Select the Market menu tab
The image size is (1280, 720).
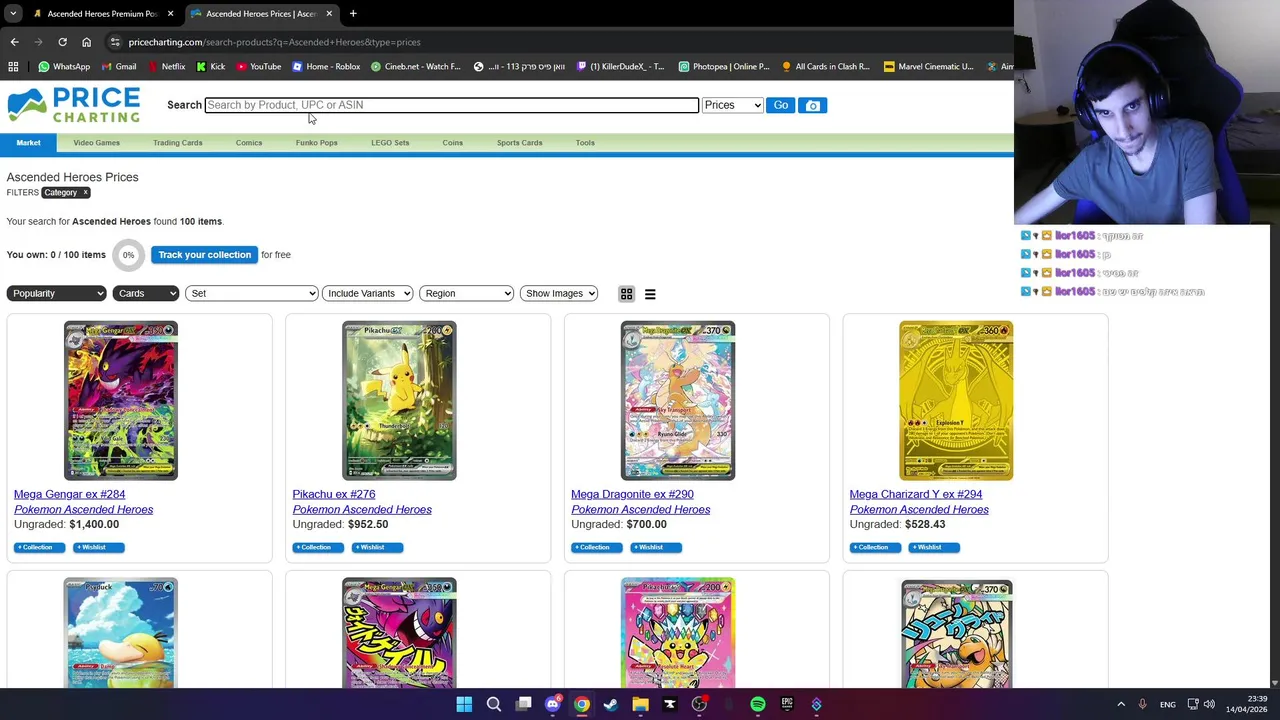click(28, 143)
